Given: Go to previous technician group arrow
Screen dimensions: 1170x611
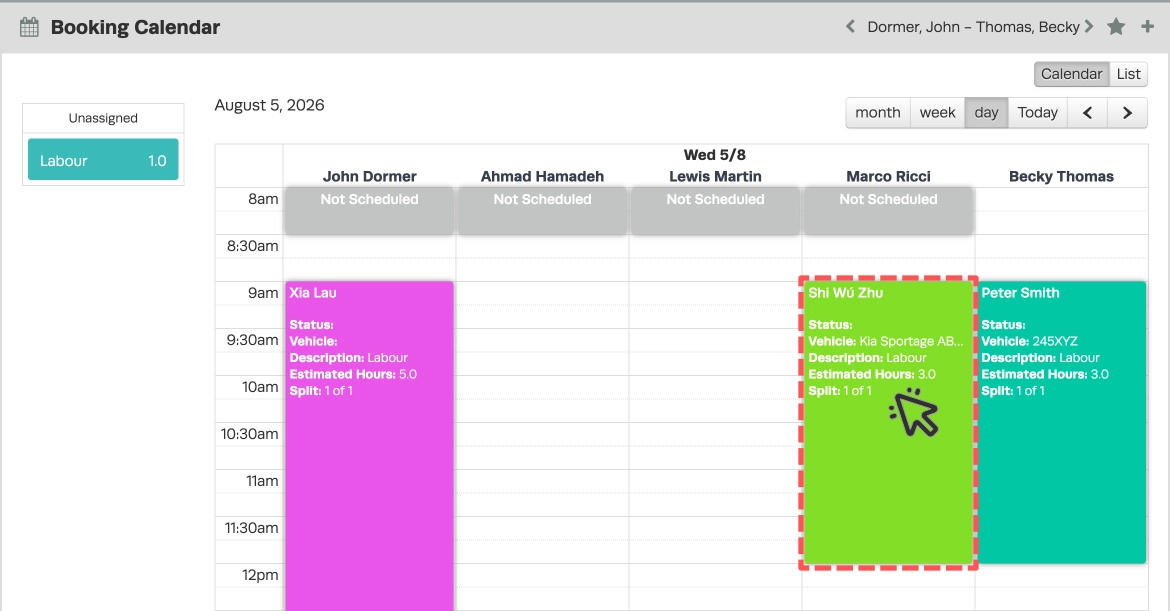Looking at the screenshot, I should click(x=850, y=27).
